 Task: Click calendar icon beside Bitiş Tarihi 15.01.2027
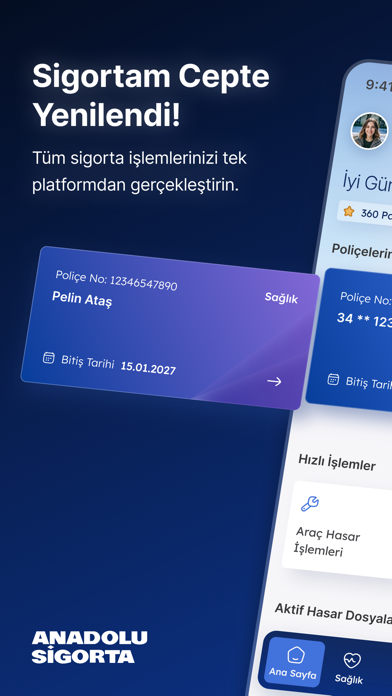[49, 357]
